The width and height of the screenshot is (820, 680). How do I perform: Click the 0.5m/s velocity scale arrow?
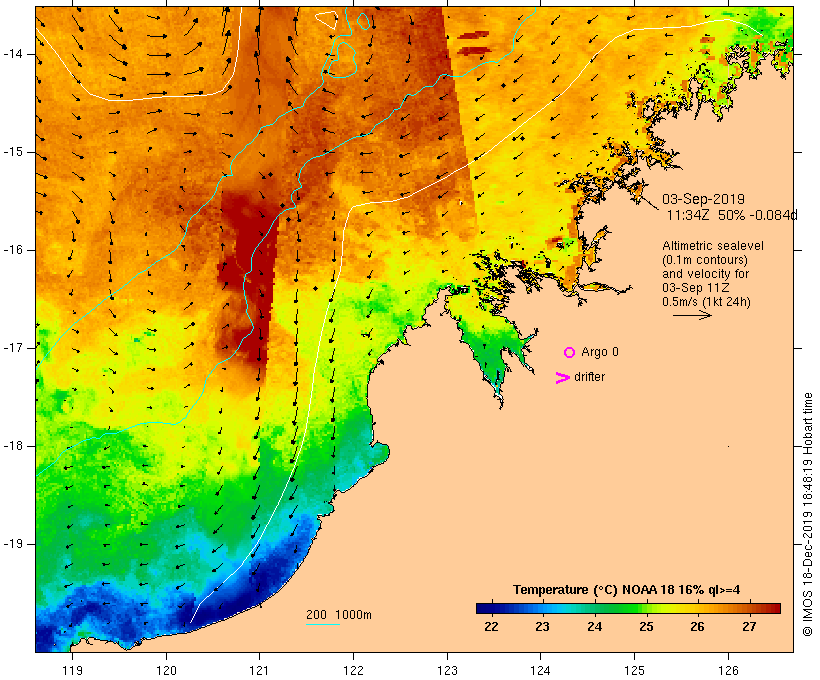tap(692, 315)
